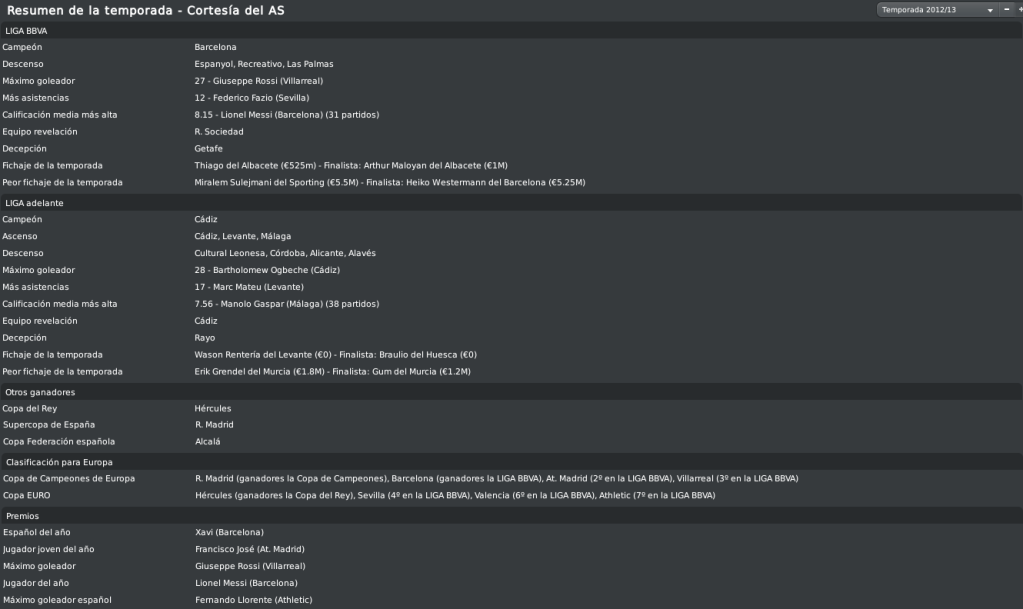
Task: Open the Temporada 2012/13 season dropdown
Action: point(936,10)
